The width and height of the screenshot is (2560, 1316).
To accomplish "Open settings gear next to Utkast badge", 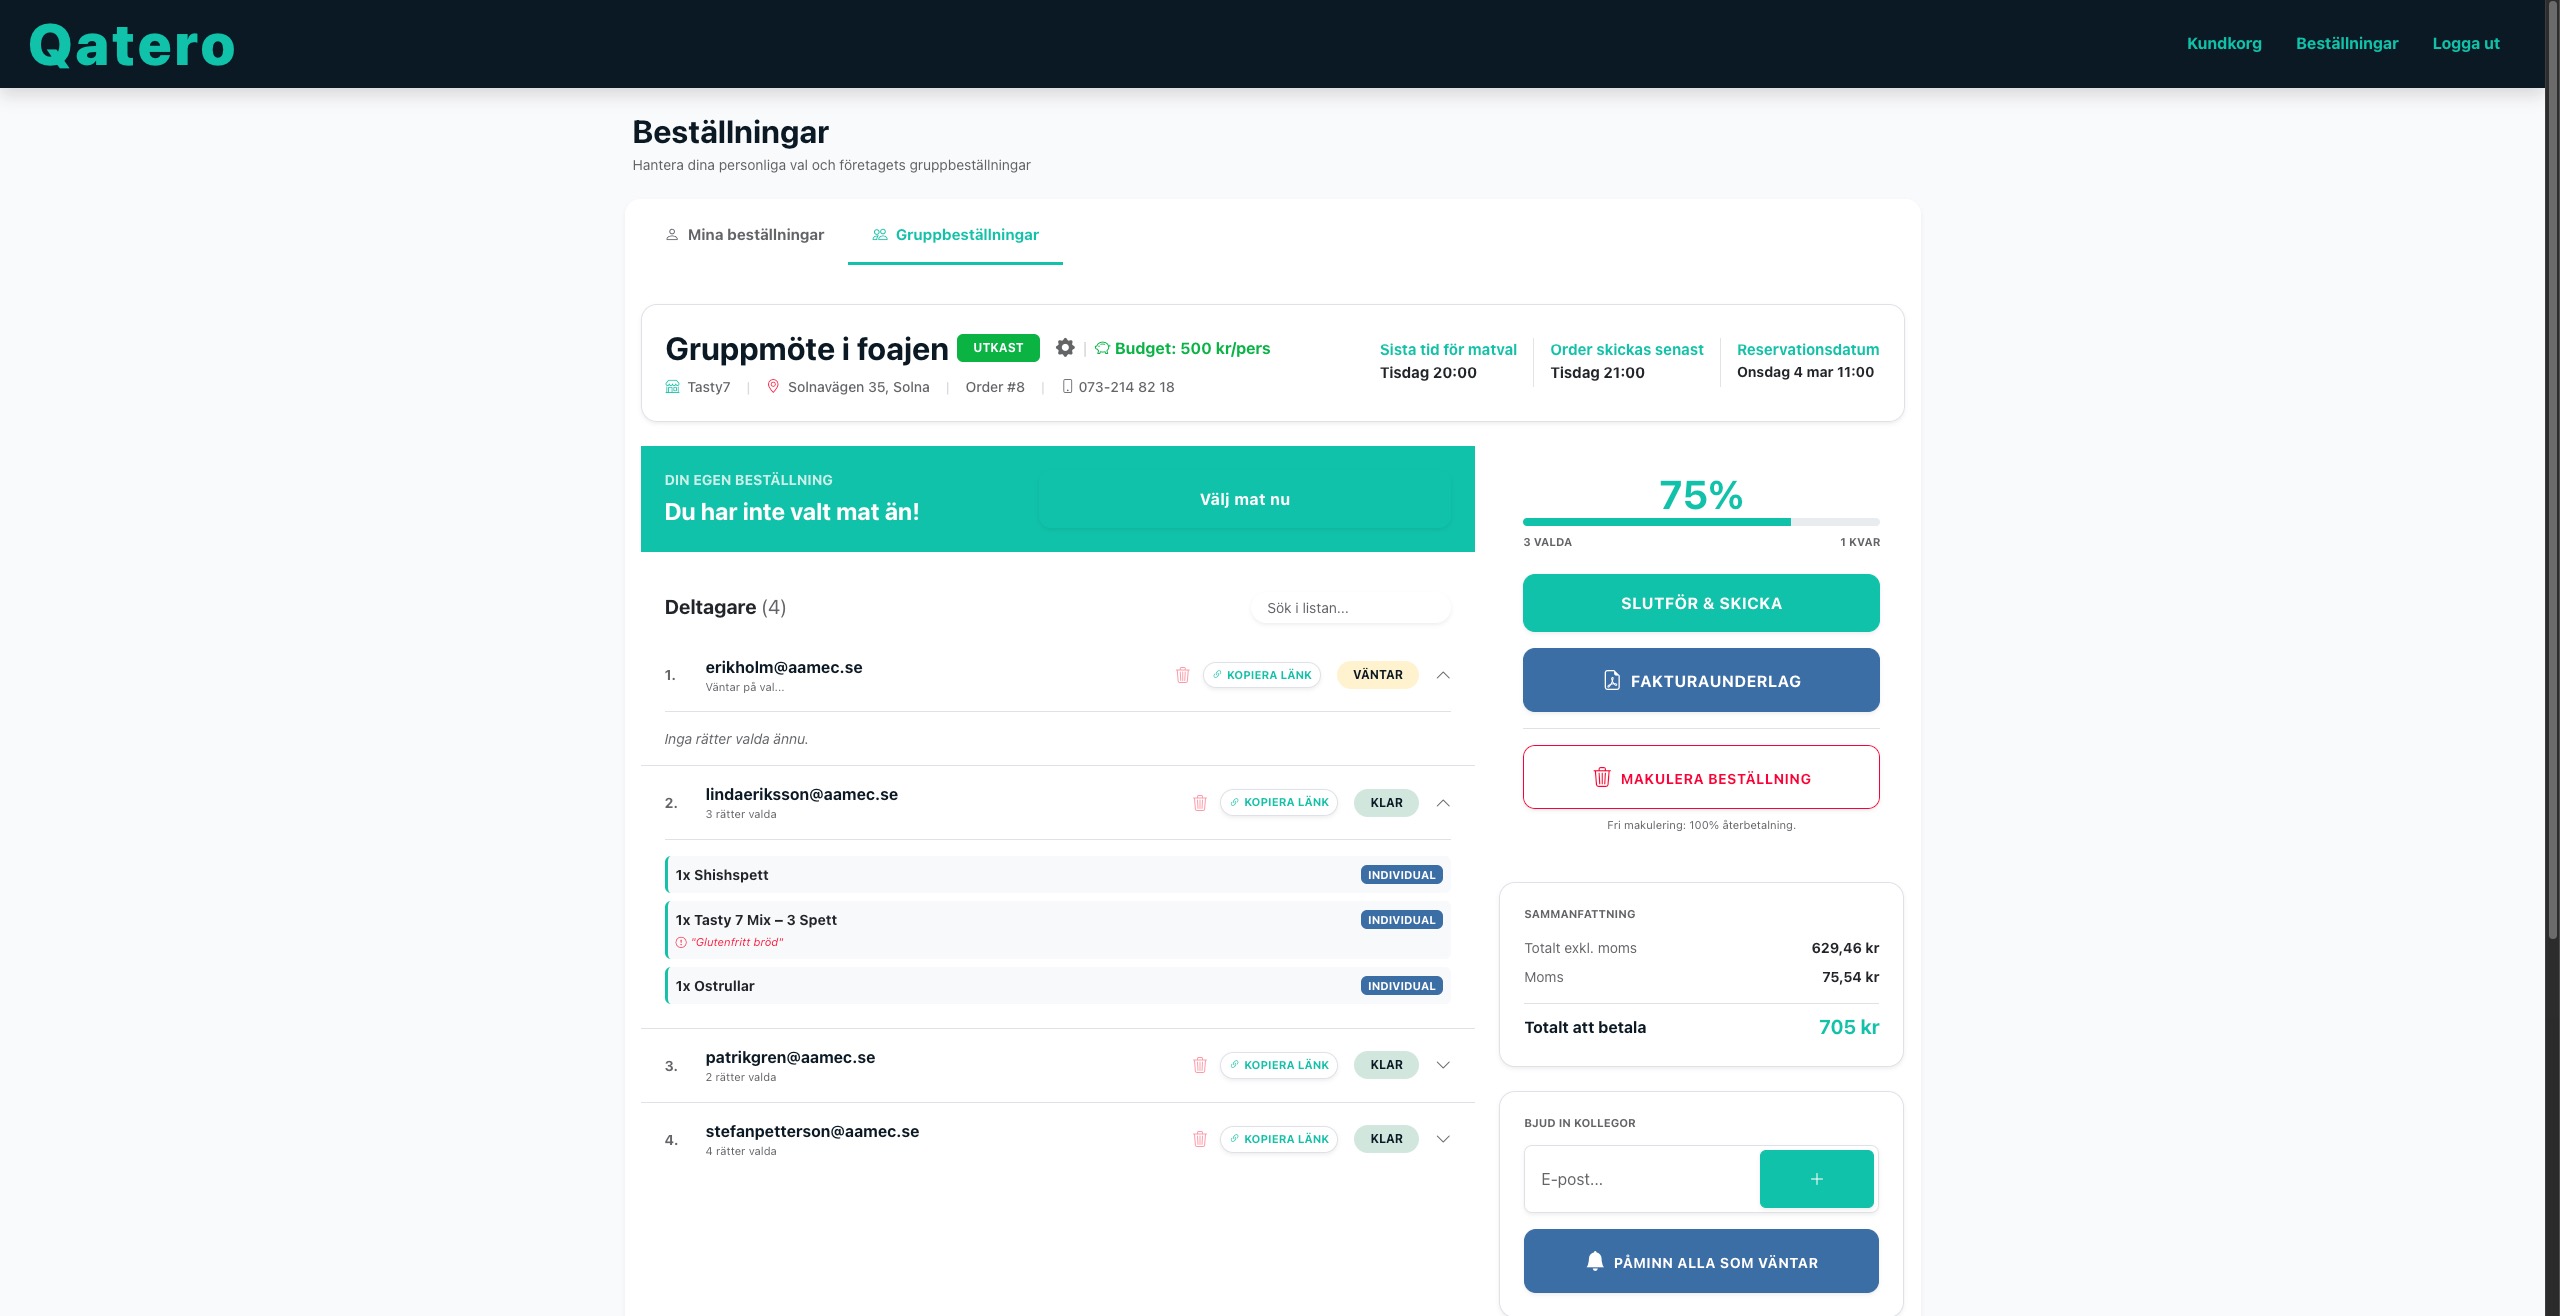I will pos(1065,347).
